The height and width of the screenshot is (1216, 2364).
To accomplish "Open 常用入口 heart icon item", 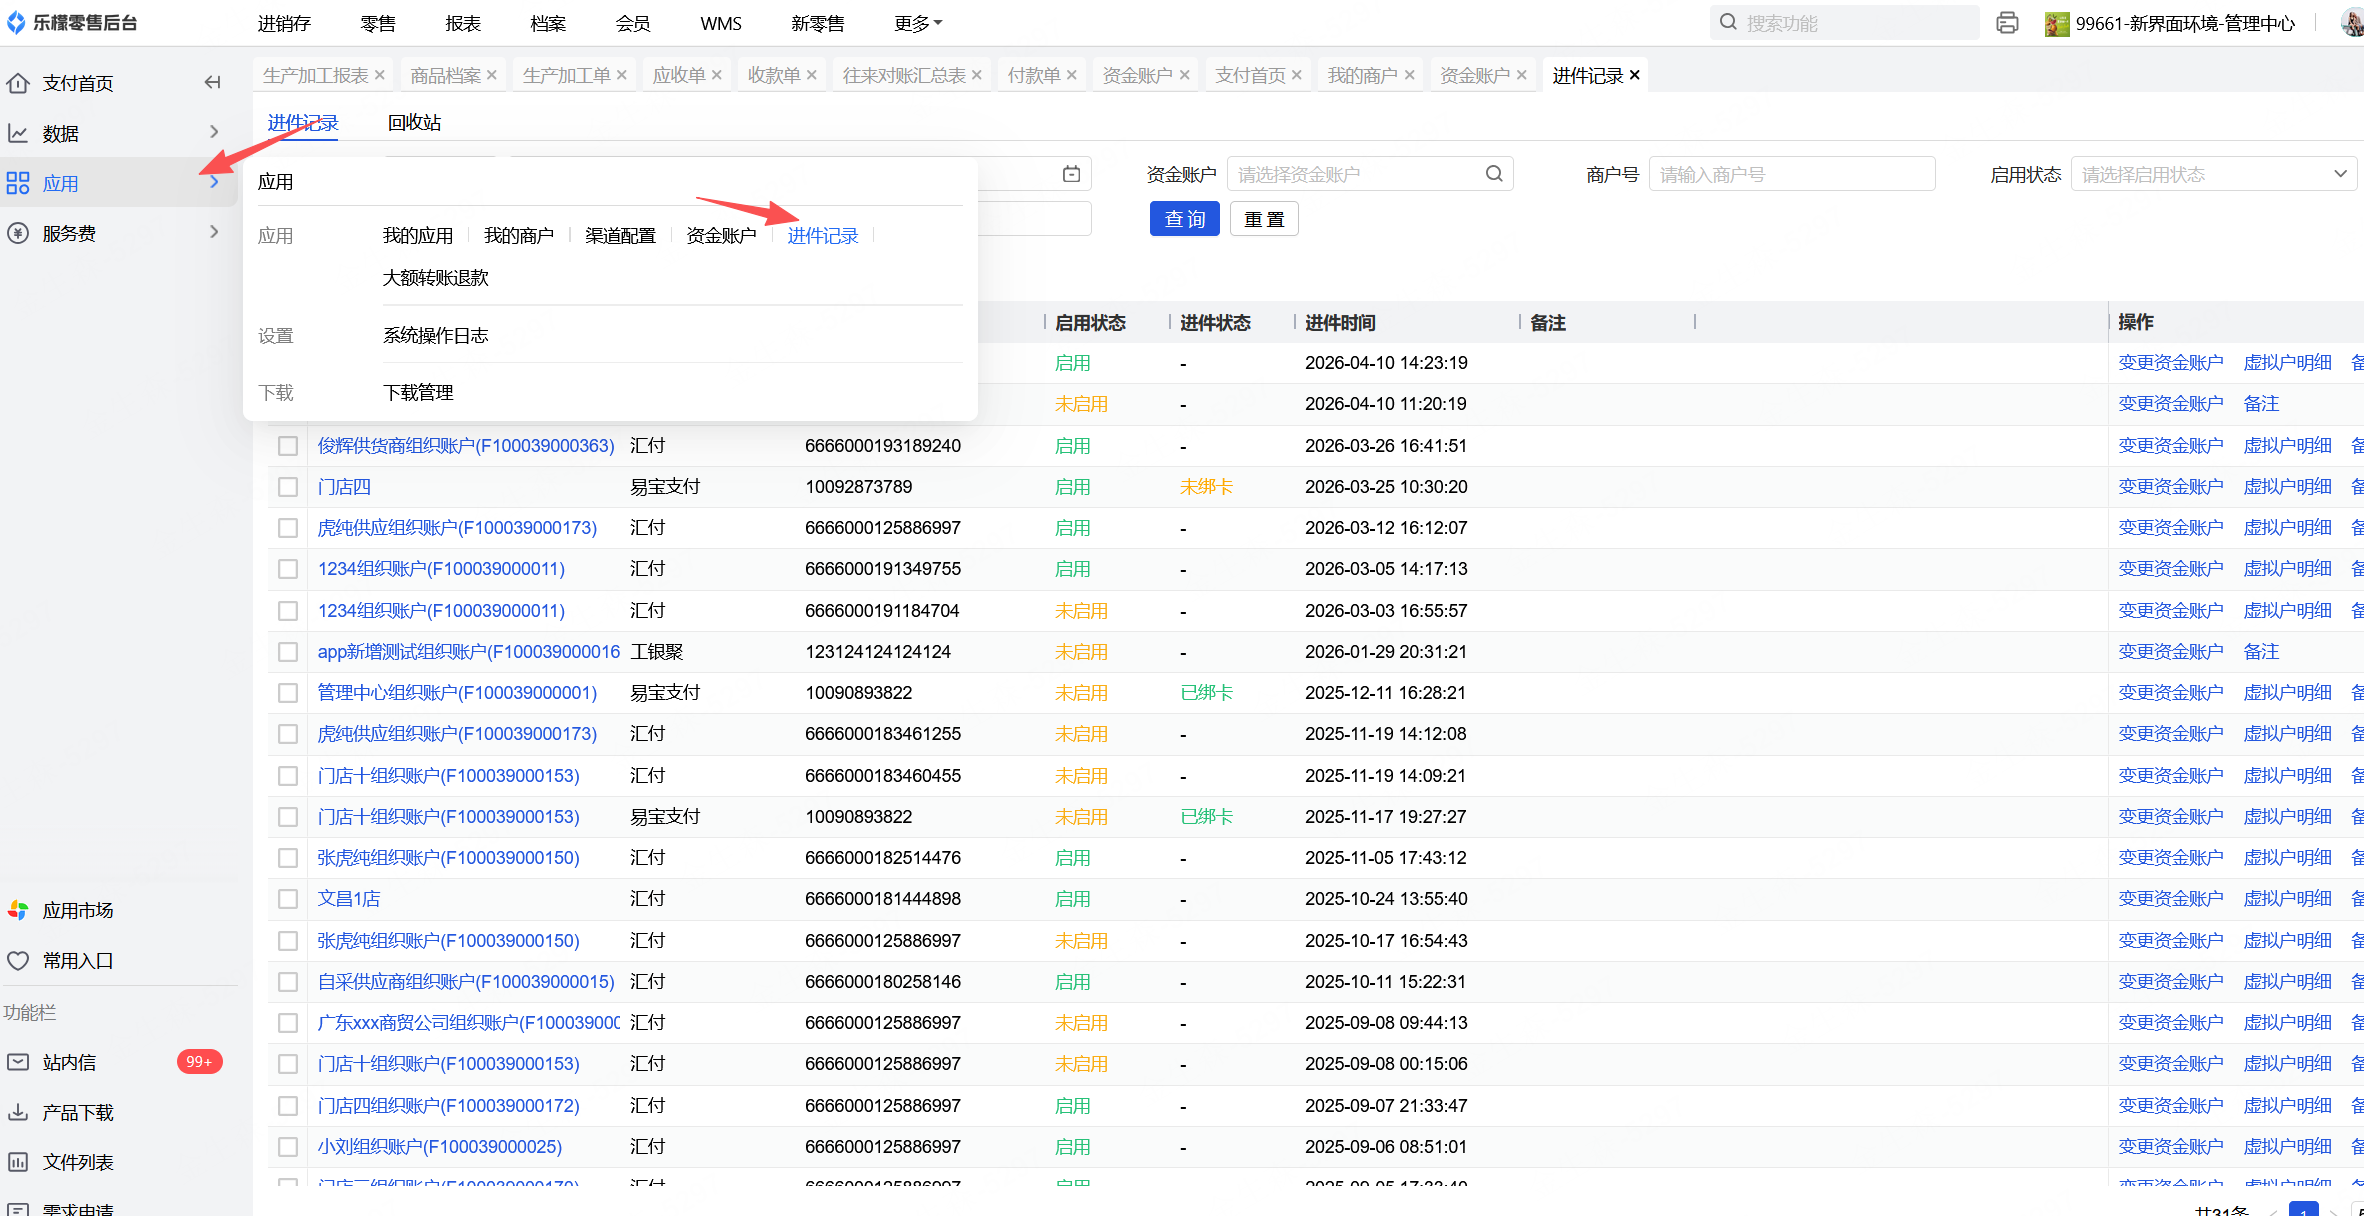I will 77,960.
